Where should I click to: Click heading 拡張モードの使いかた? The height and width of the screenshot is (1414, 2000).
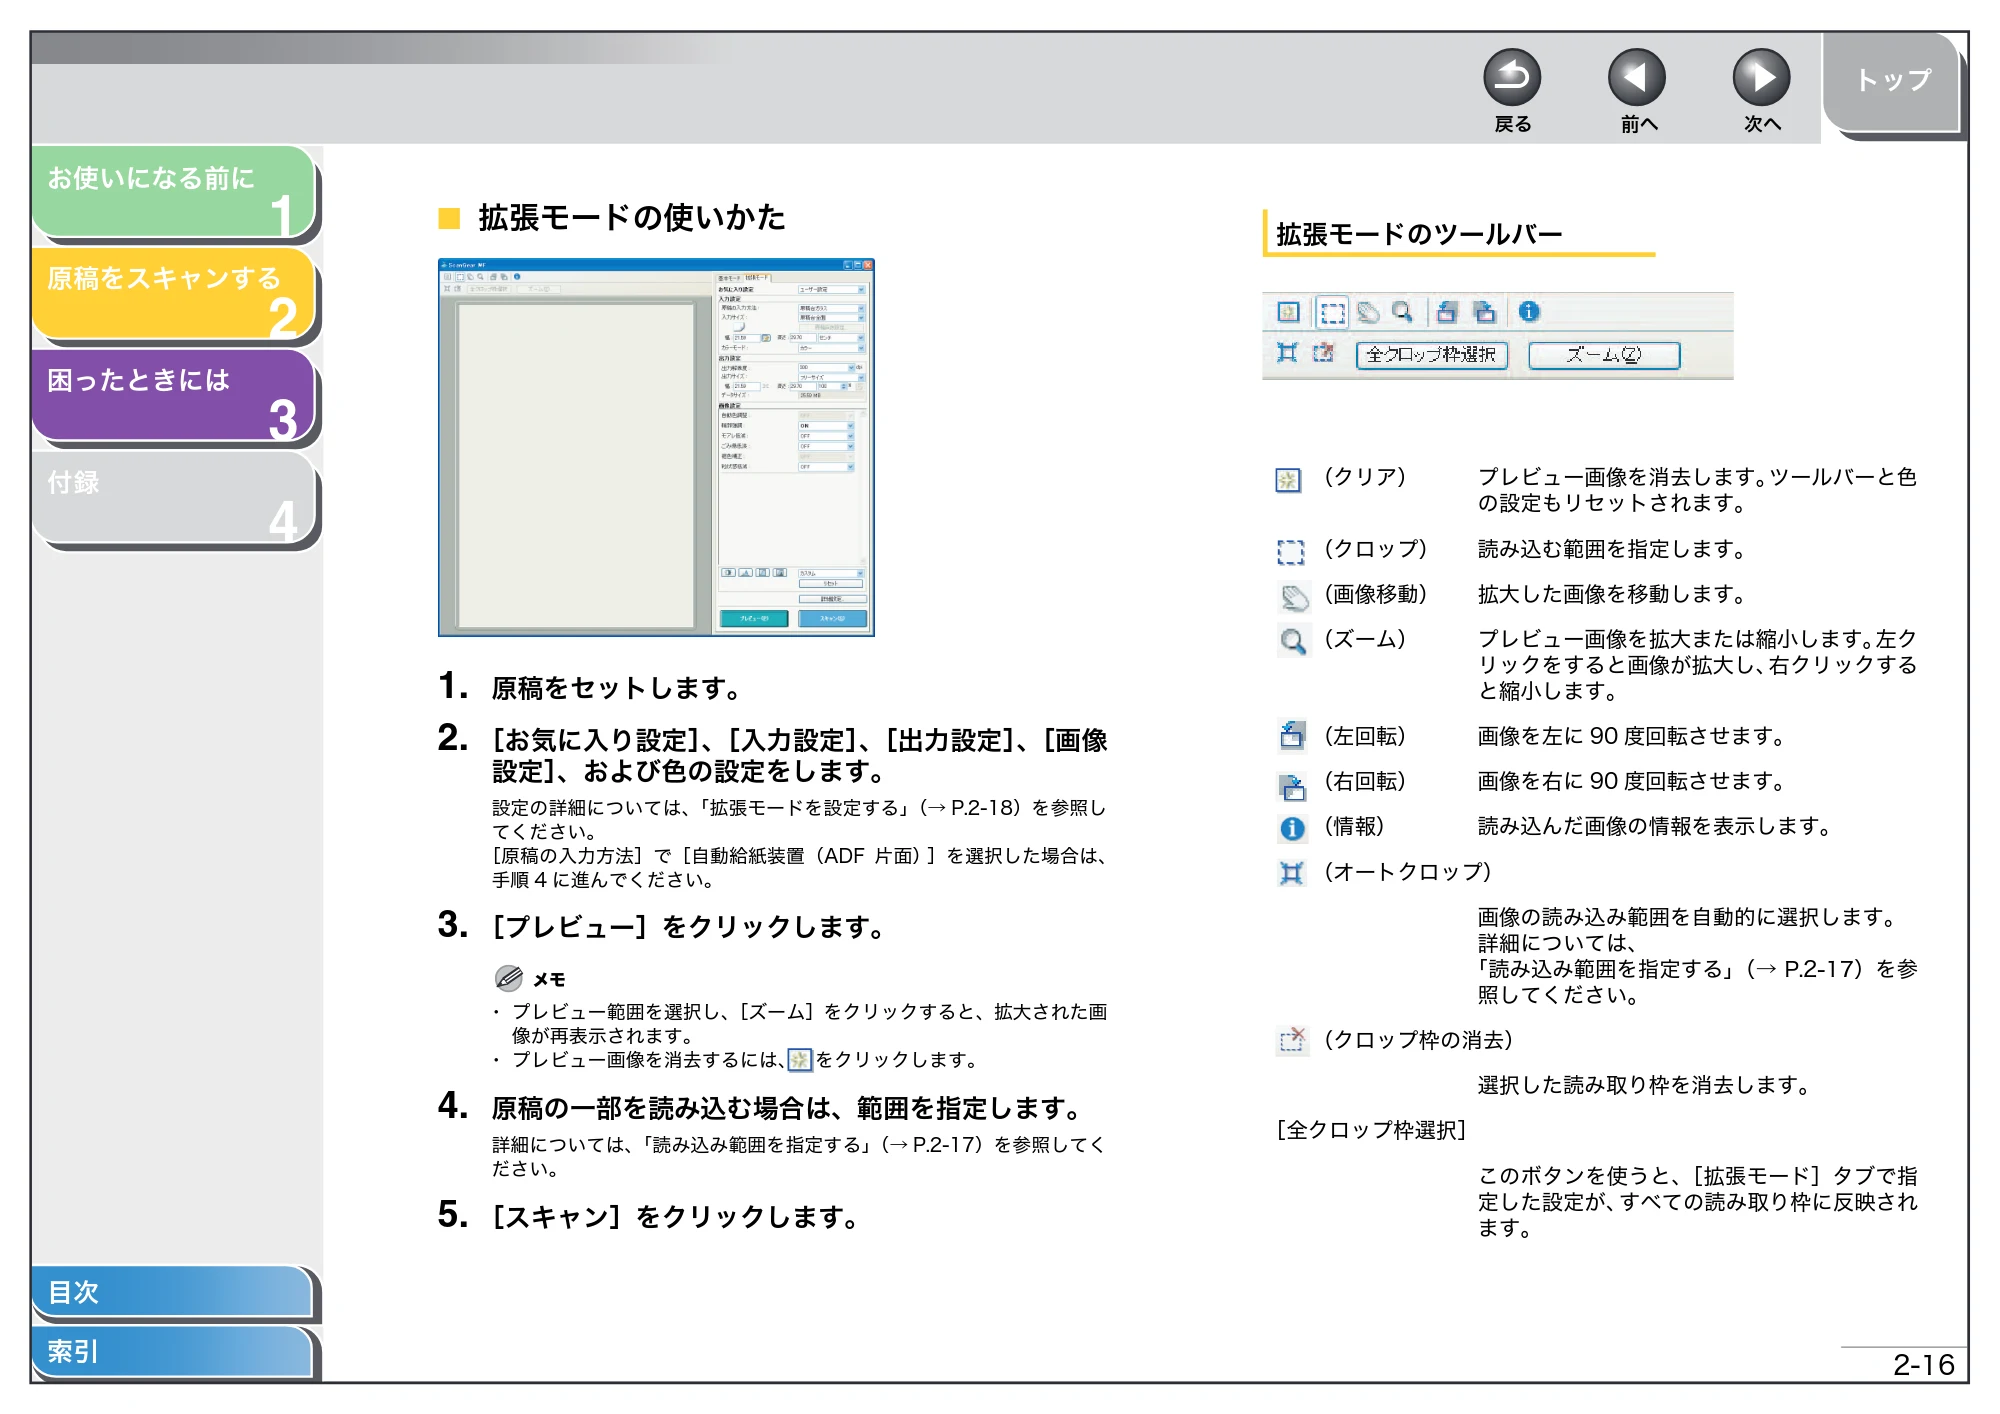coord(631,218)
